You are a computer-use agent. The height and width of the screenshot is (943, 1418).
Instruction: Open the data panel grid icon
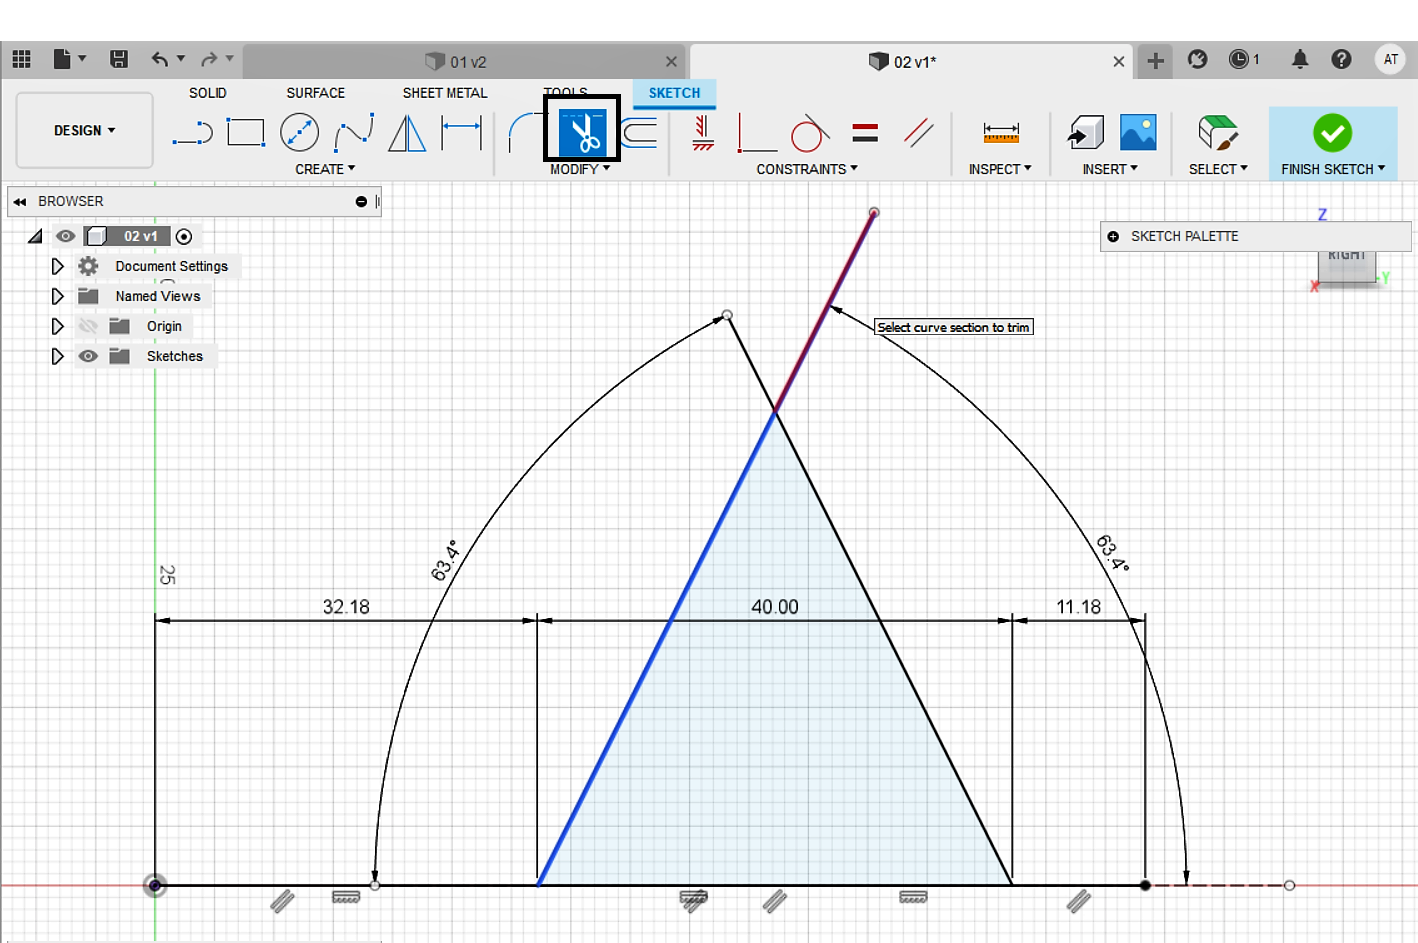(21, 59)
